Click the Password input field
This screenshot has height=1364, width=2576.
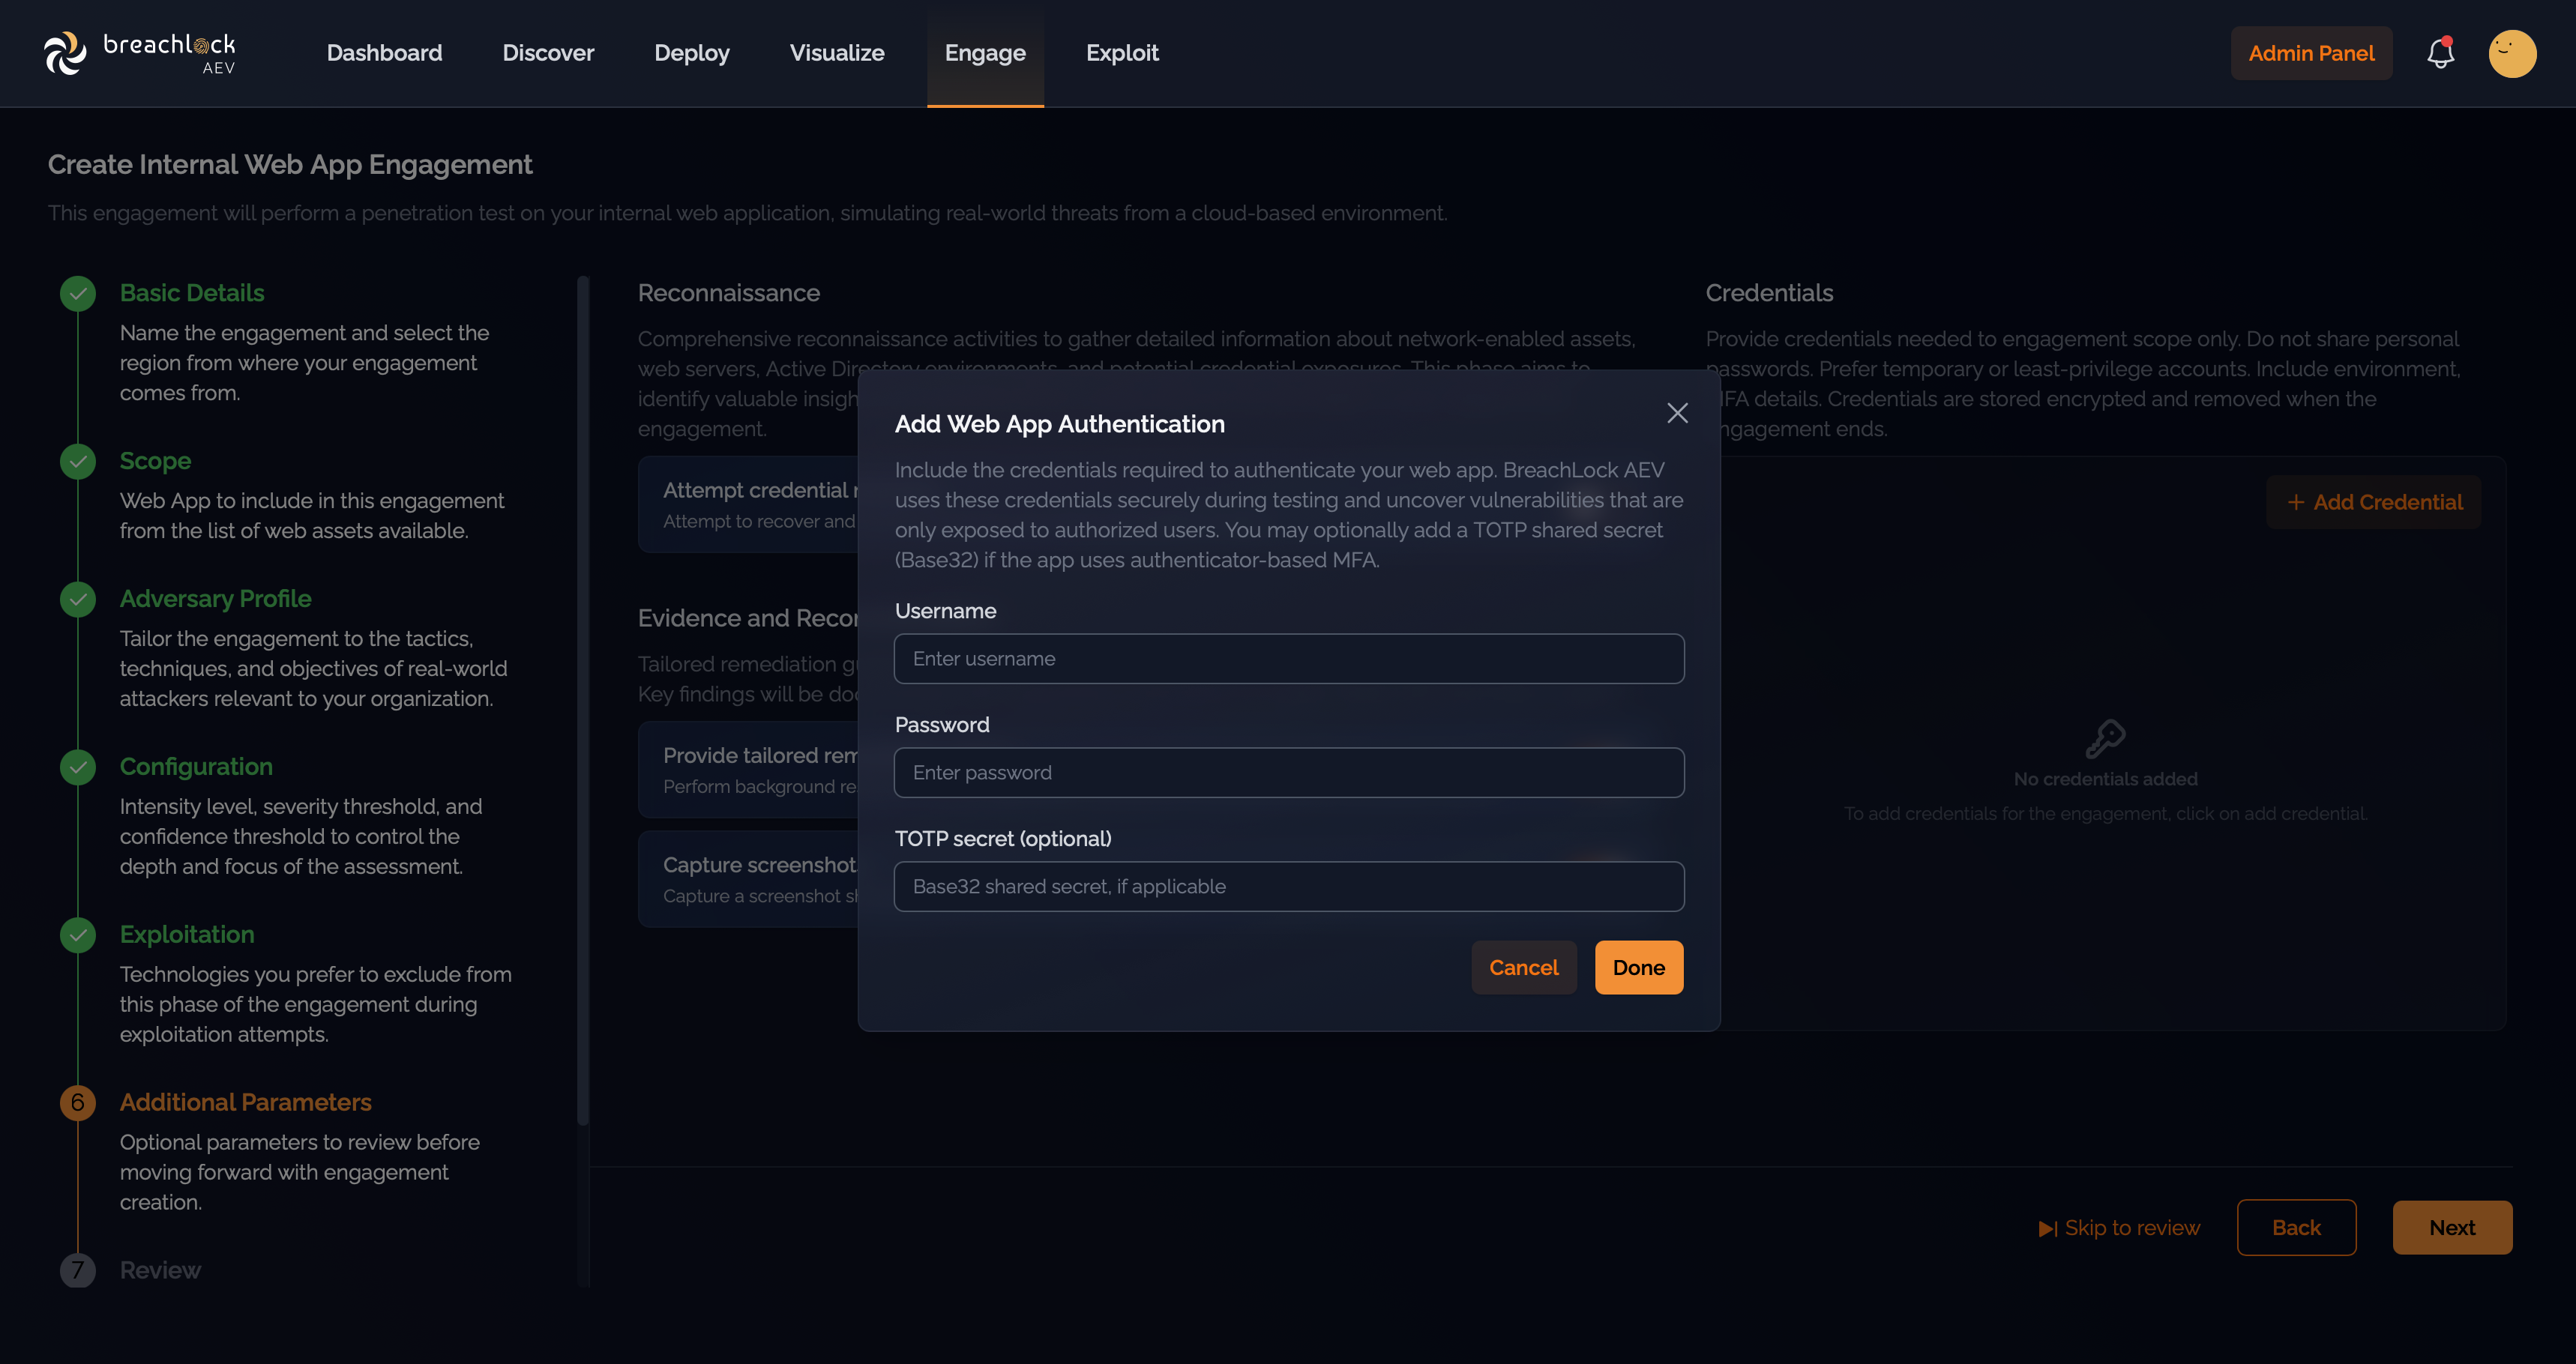pos(1289,773)
